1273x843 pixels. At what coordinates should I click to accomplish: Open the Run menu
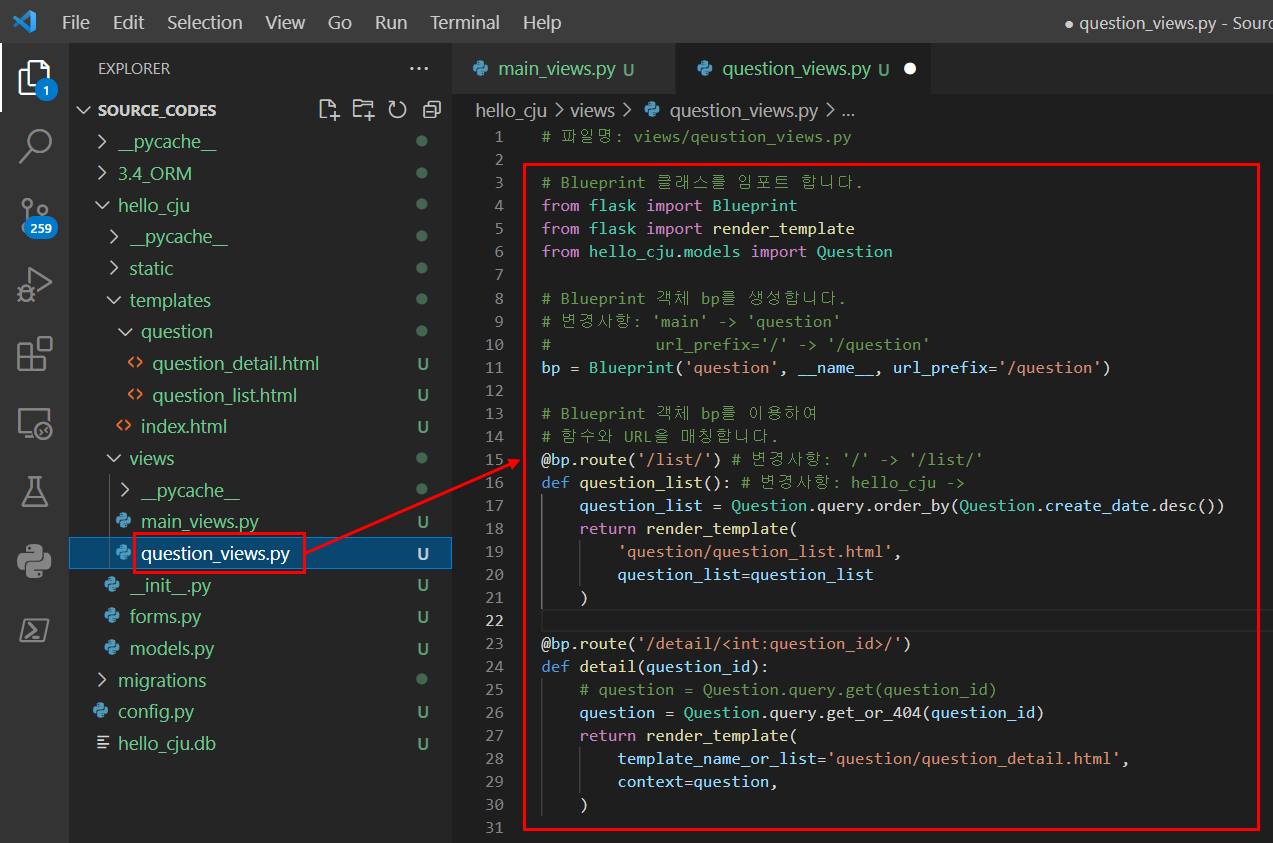click(x=391, y=22)
